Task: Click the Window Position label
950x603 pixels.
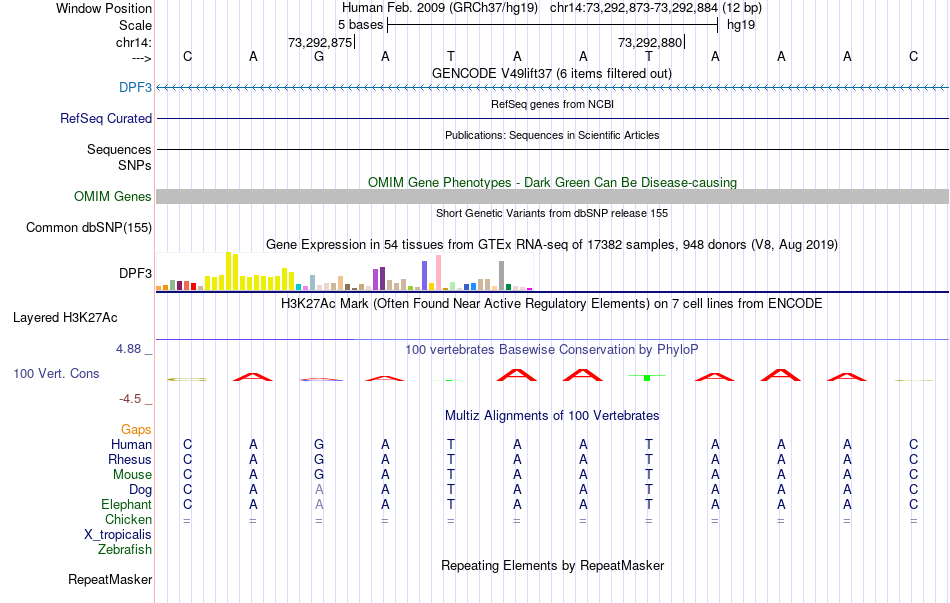Action: tap(104, 8)
